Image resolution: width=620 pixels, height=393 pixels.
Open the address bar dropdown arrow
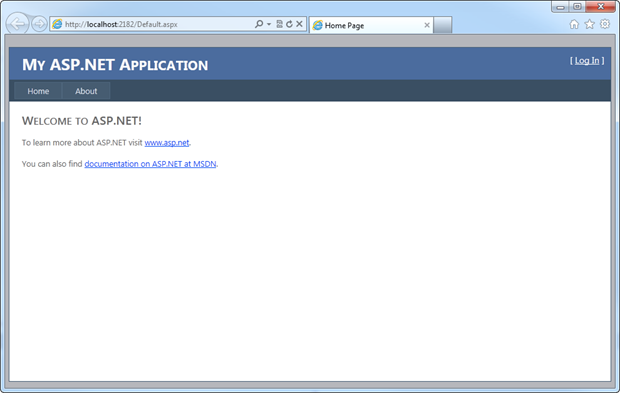pyautogui.click(x=269, y=24)
